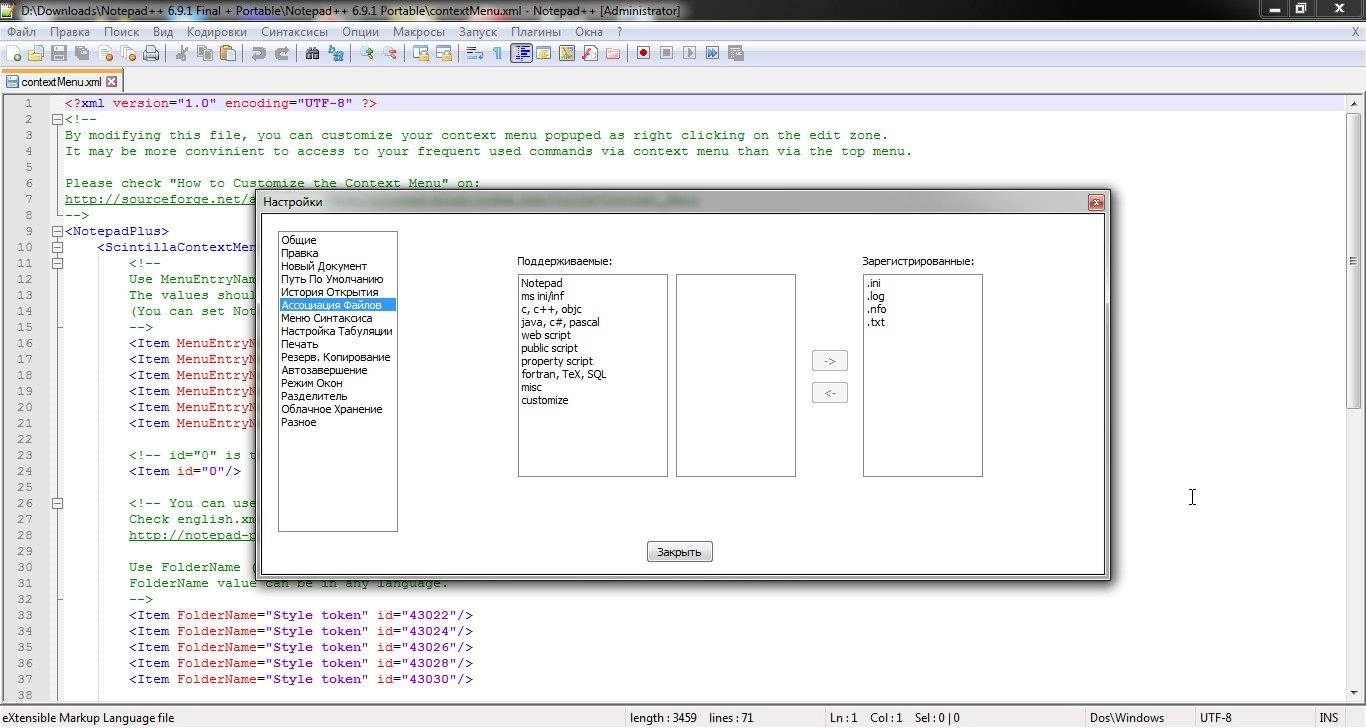Select Новый Документ in settings list

337,266
